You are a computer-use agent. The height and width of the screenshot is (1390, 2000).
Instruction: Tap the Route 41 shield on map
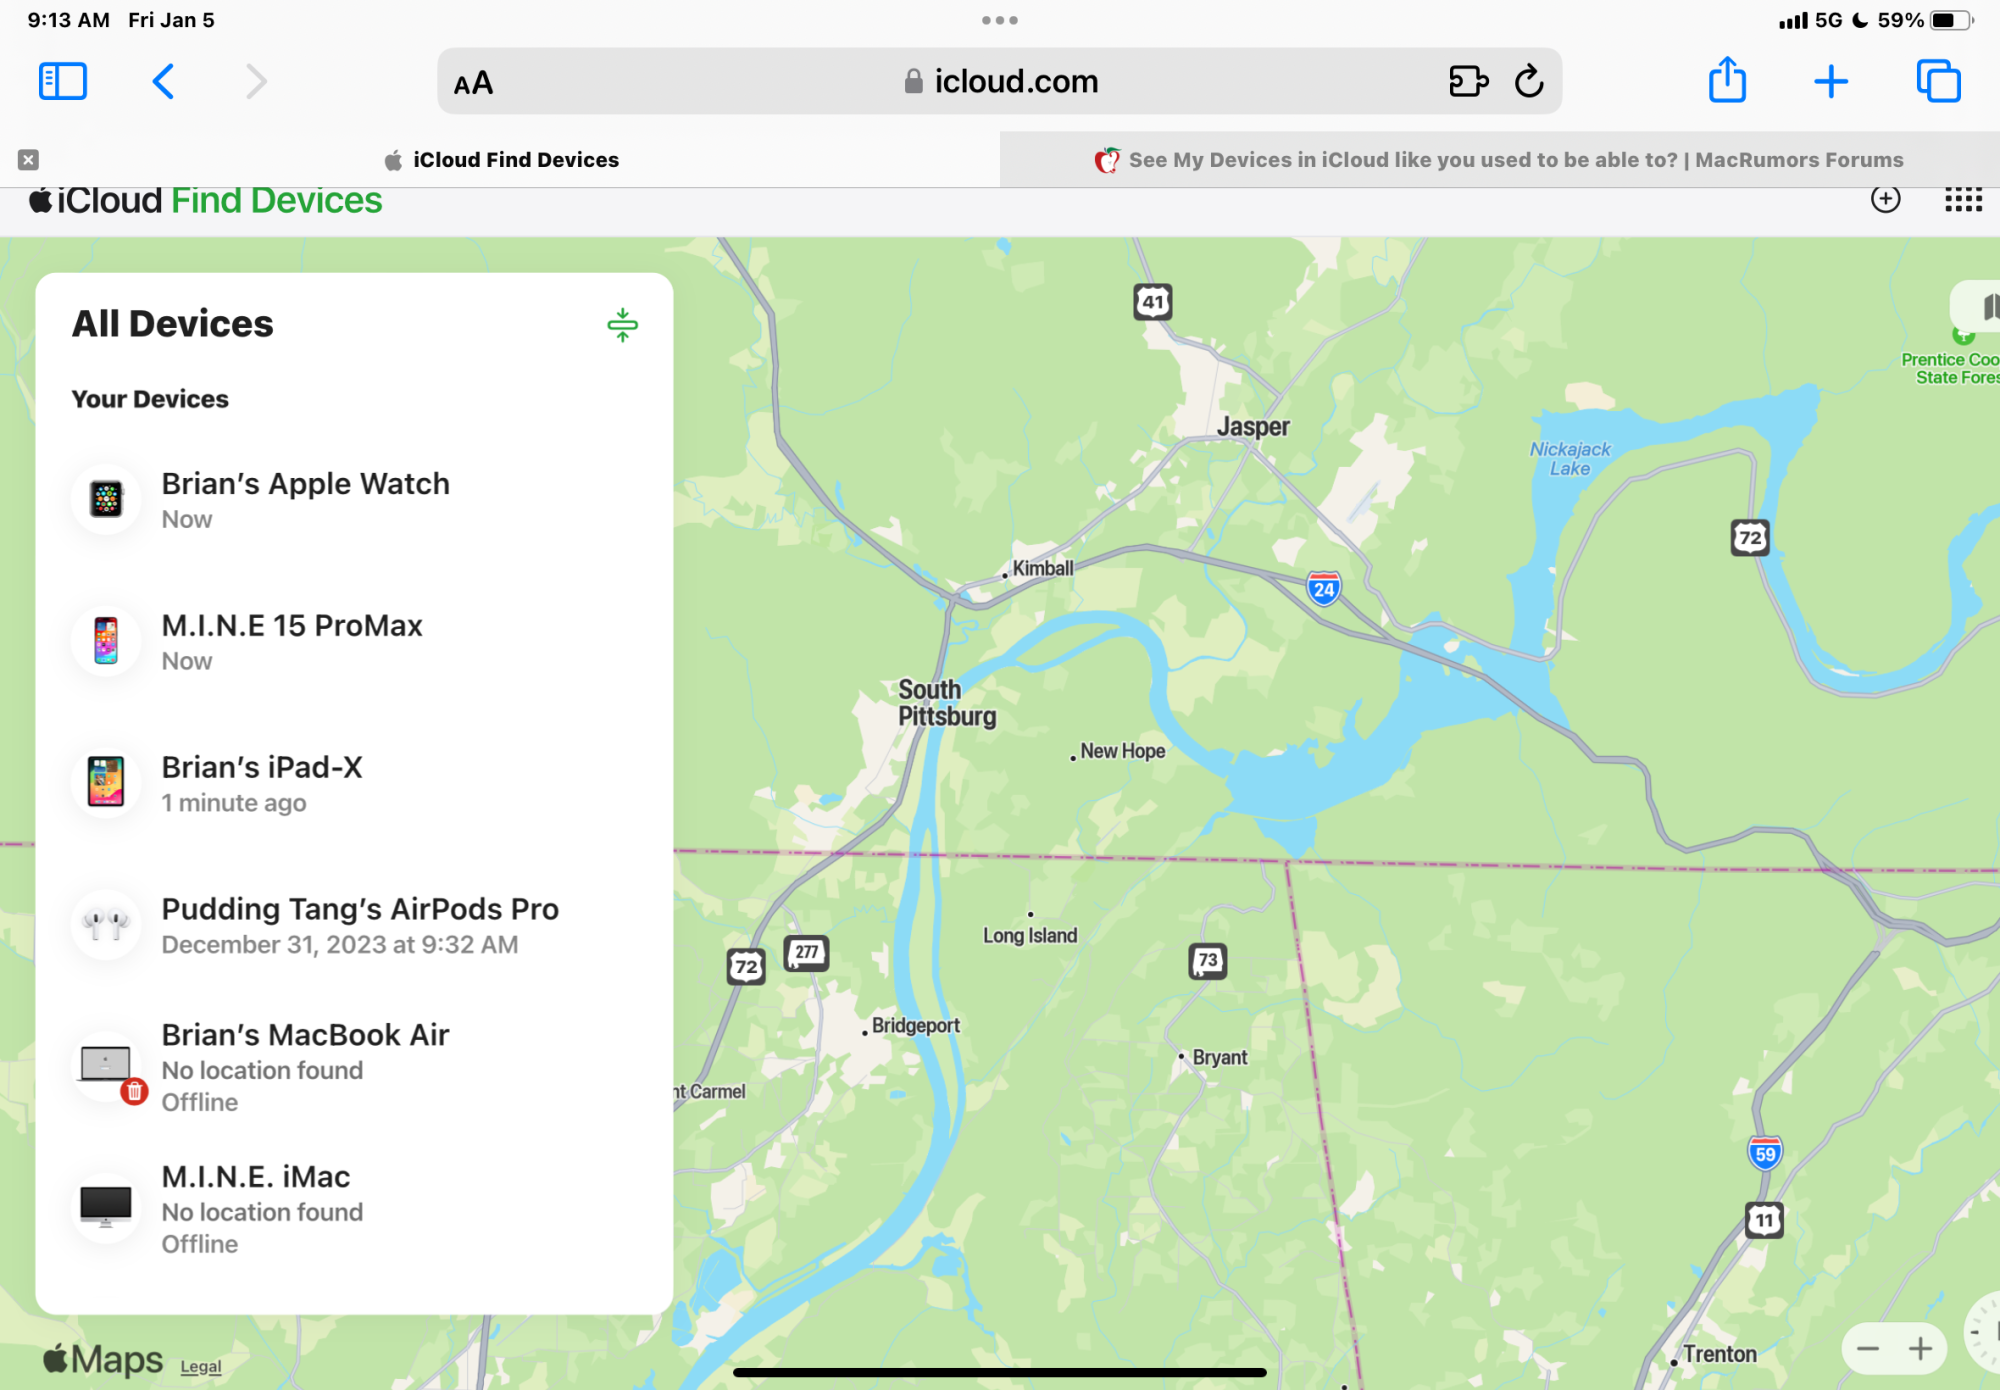click(x=1153, y=302)
